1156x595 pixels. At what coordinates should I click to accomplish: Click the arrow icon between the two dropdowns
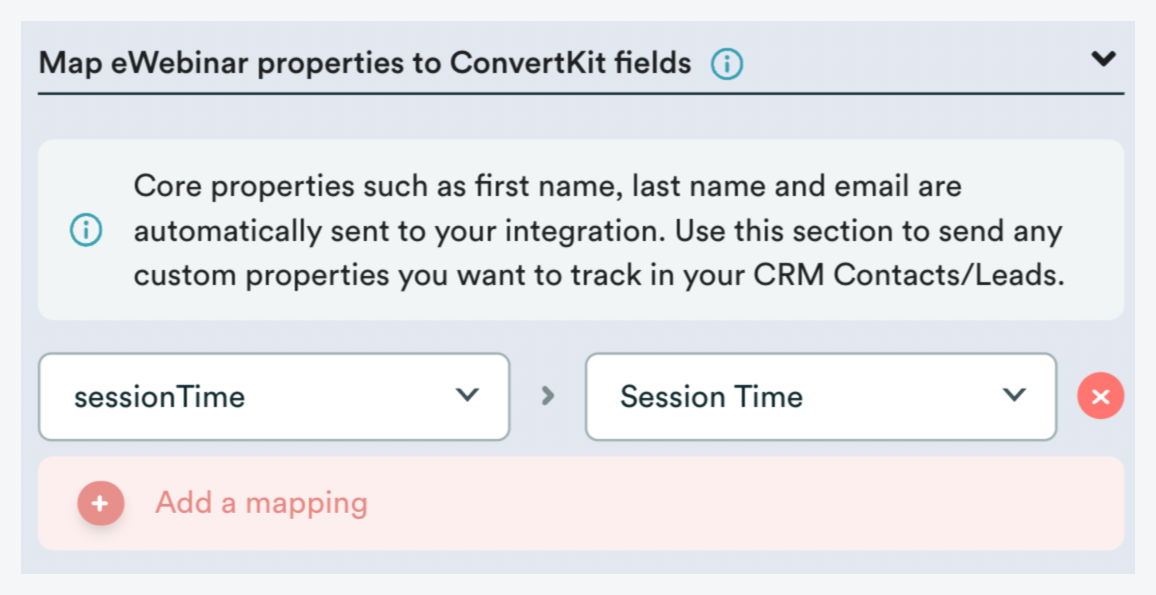pos(547,396)
